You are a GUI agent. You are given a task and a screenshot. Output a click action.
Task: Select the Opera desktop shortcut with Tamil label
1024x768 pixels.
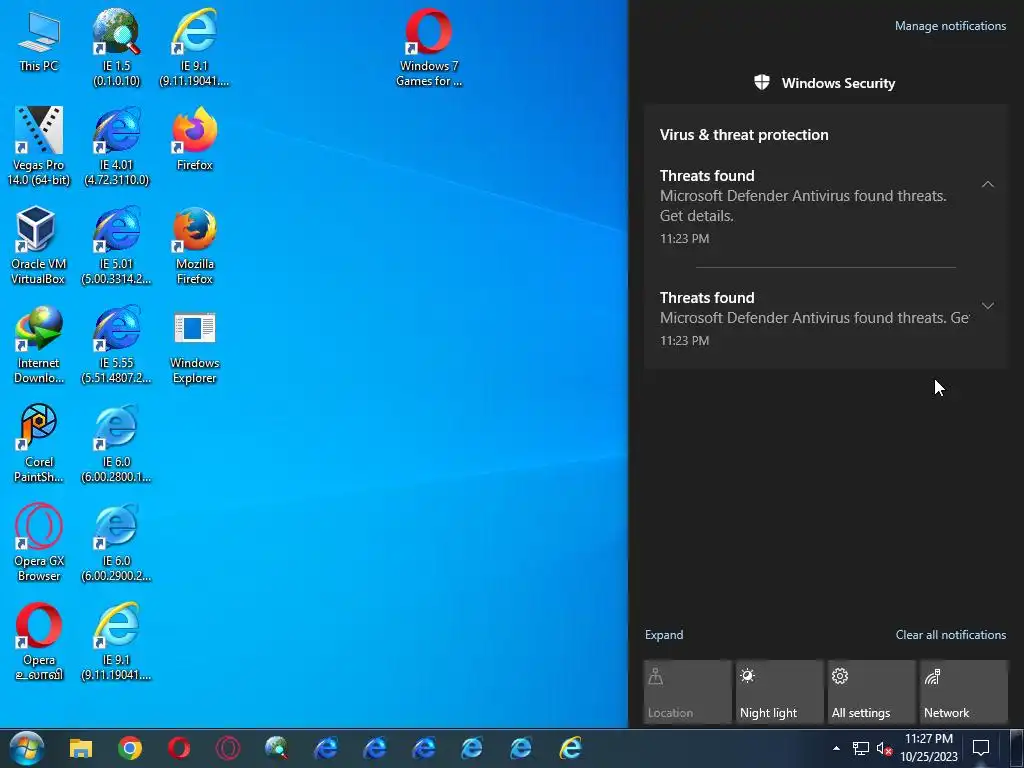(x=39, y=643)
